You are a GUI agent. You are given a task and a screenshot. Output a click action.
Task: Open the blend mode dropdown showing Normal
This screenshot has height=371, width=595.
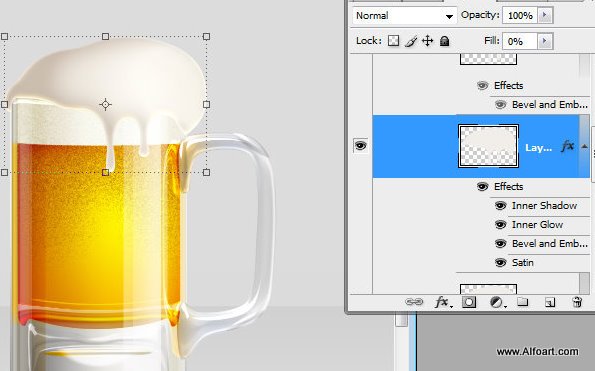point(404,16)
